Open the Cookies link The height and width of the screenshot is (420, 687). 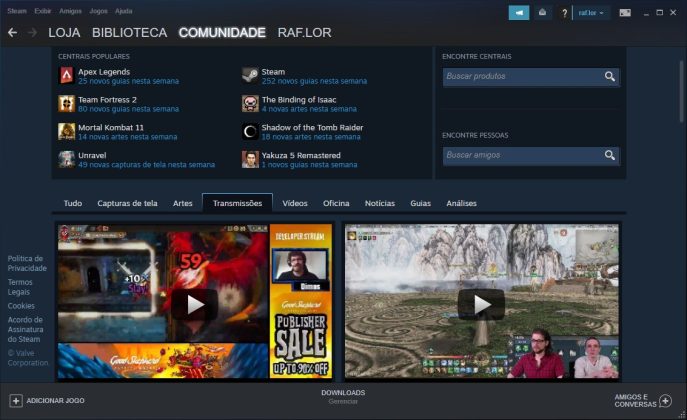[21, 306]
